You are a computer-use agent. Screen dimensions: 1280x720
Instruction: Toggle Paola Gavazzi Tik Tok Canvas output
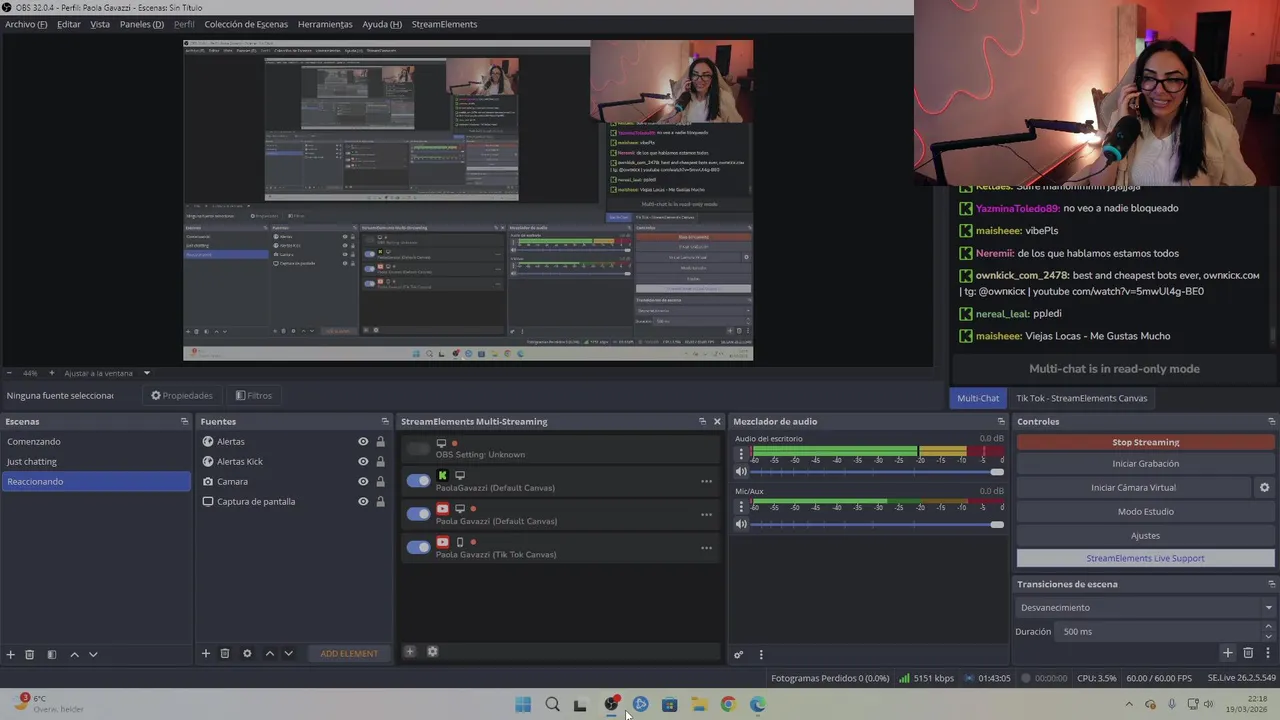tap(418, 547)
